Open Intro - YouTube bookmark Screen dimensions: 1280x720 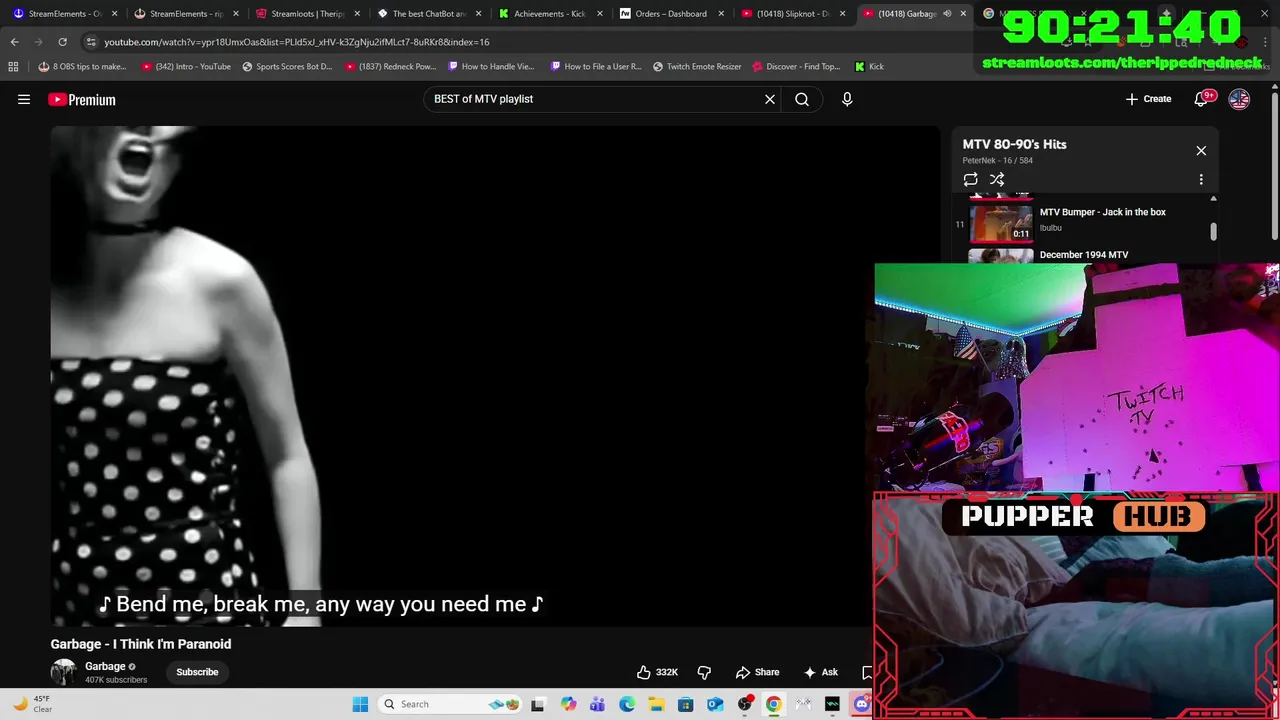(x=187, y=66)
